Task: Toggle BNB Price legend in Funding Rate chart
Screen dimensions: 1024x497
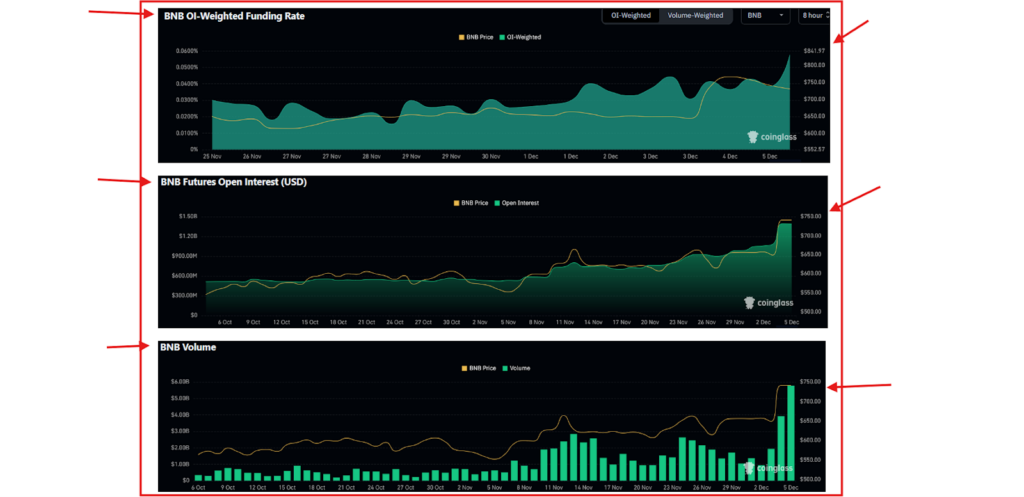Action: (476, 37)
